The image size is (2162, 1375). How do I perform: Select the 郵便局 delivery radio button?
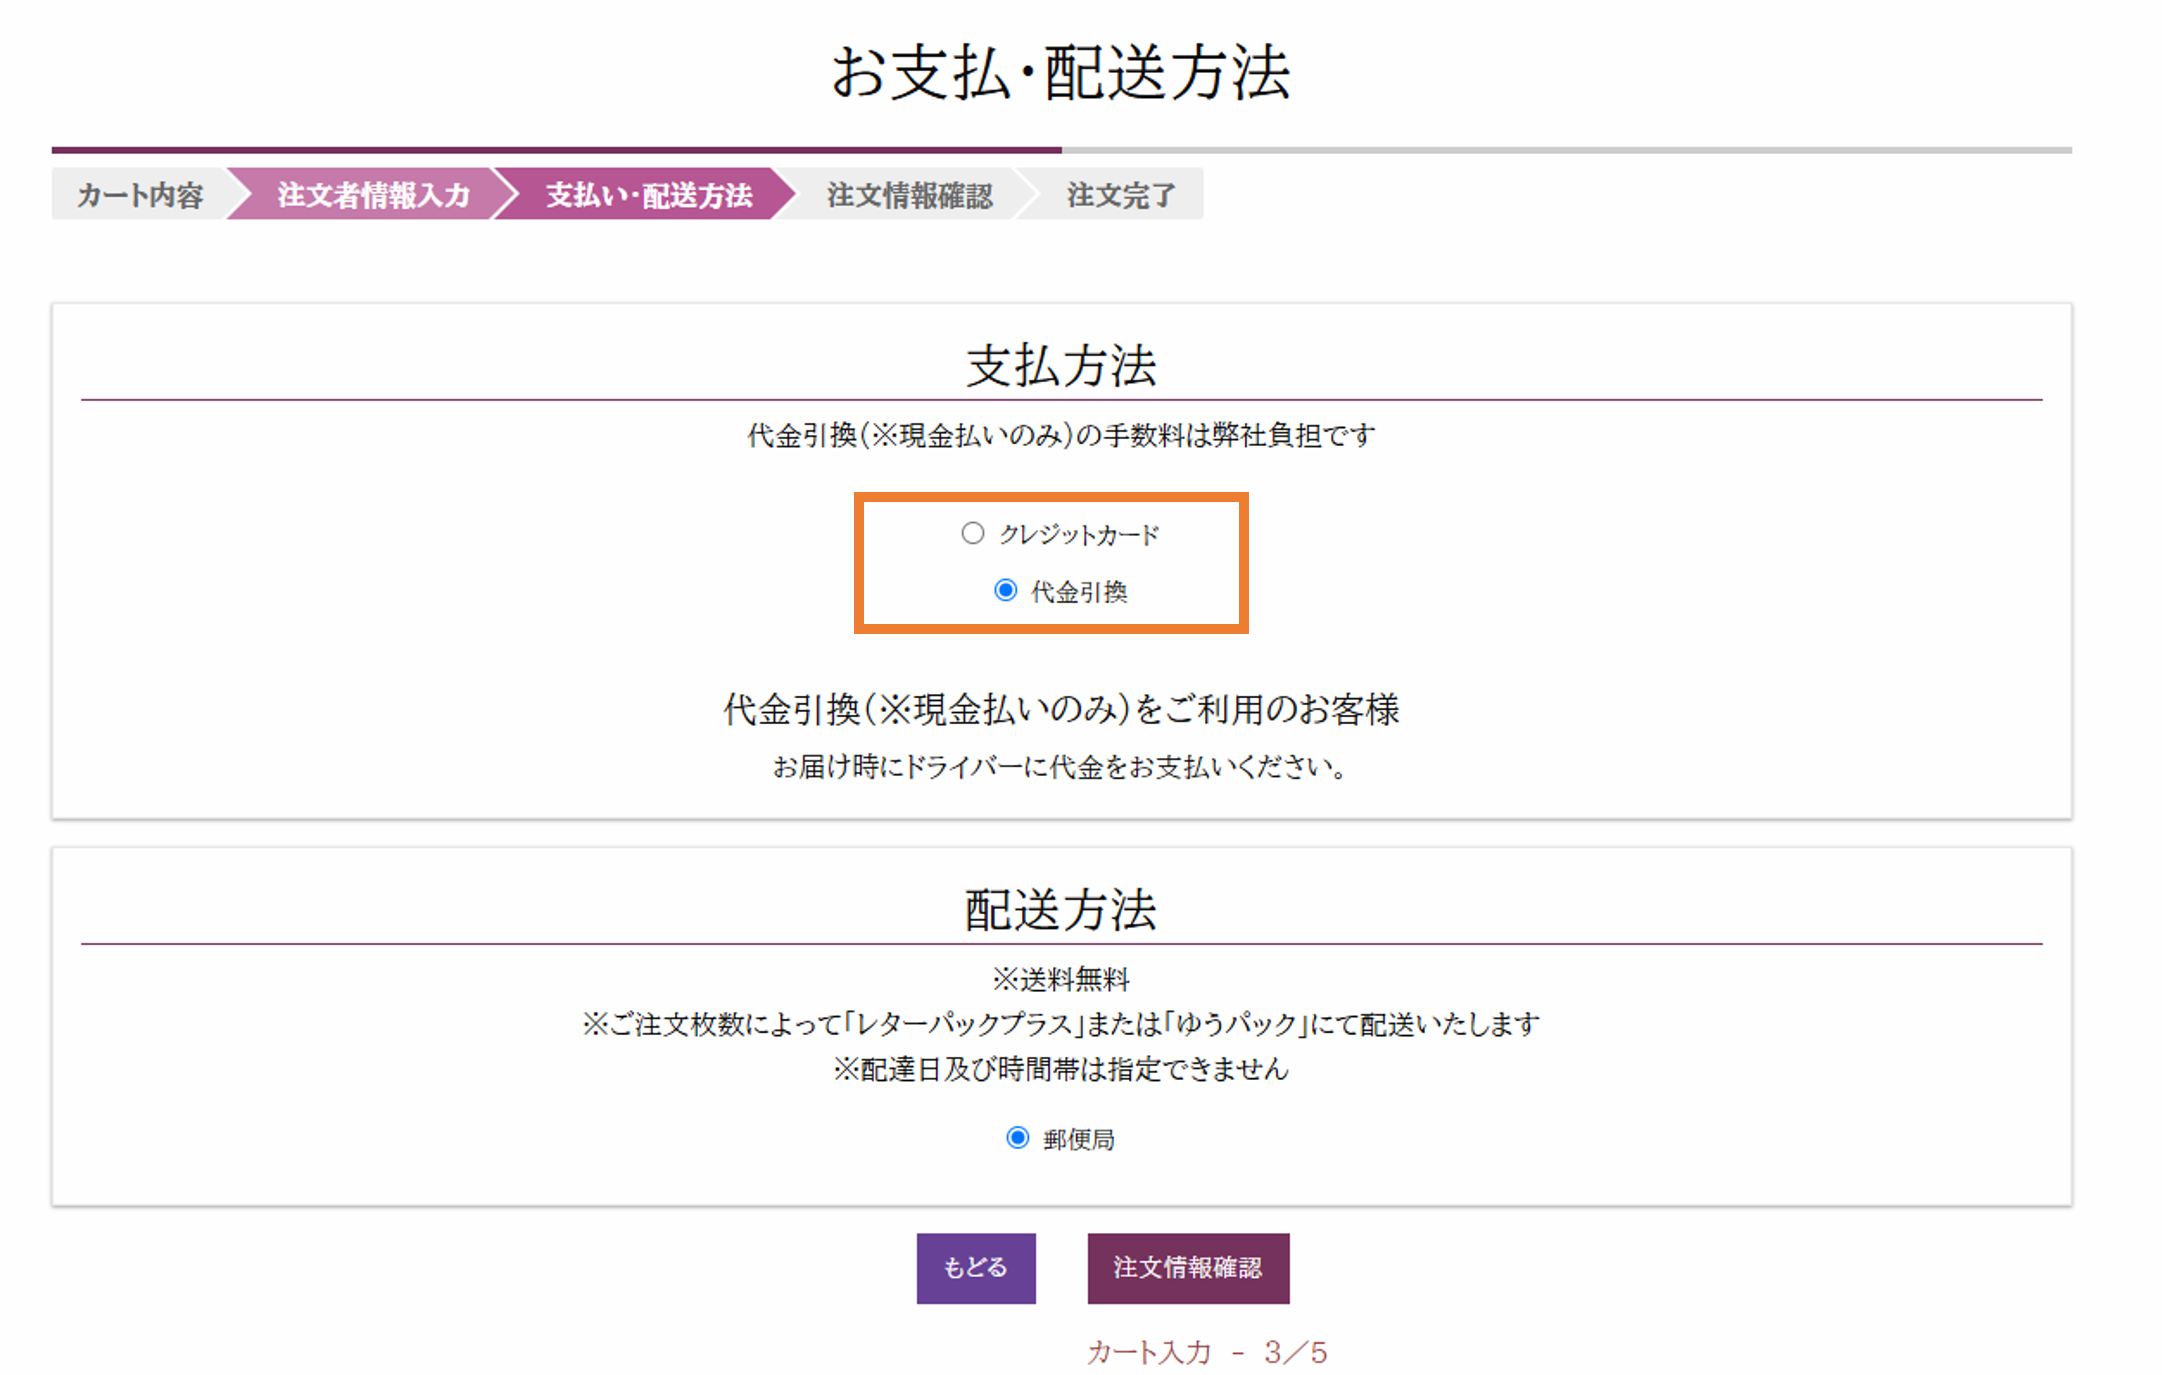1017,1138
